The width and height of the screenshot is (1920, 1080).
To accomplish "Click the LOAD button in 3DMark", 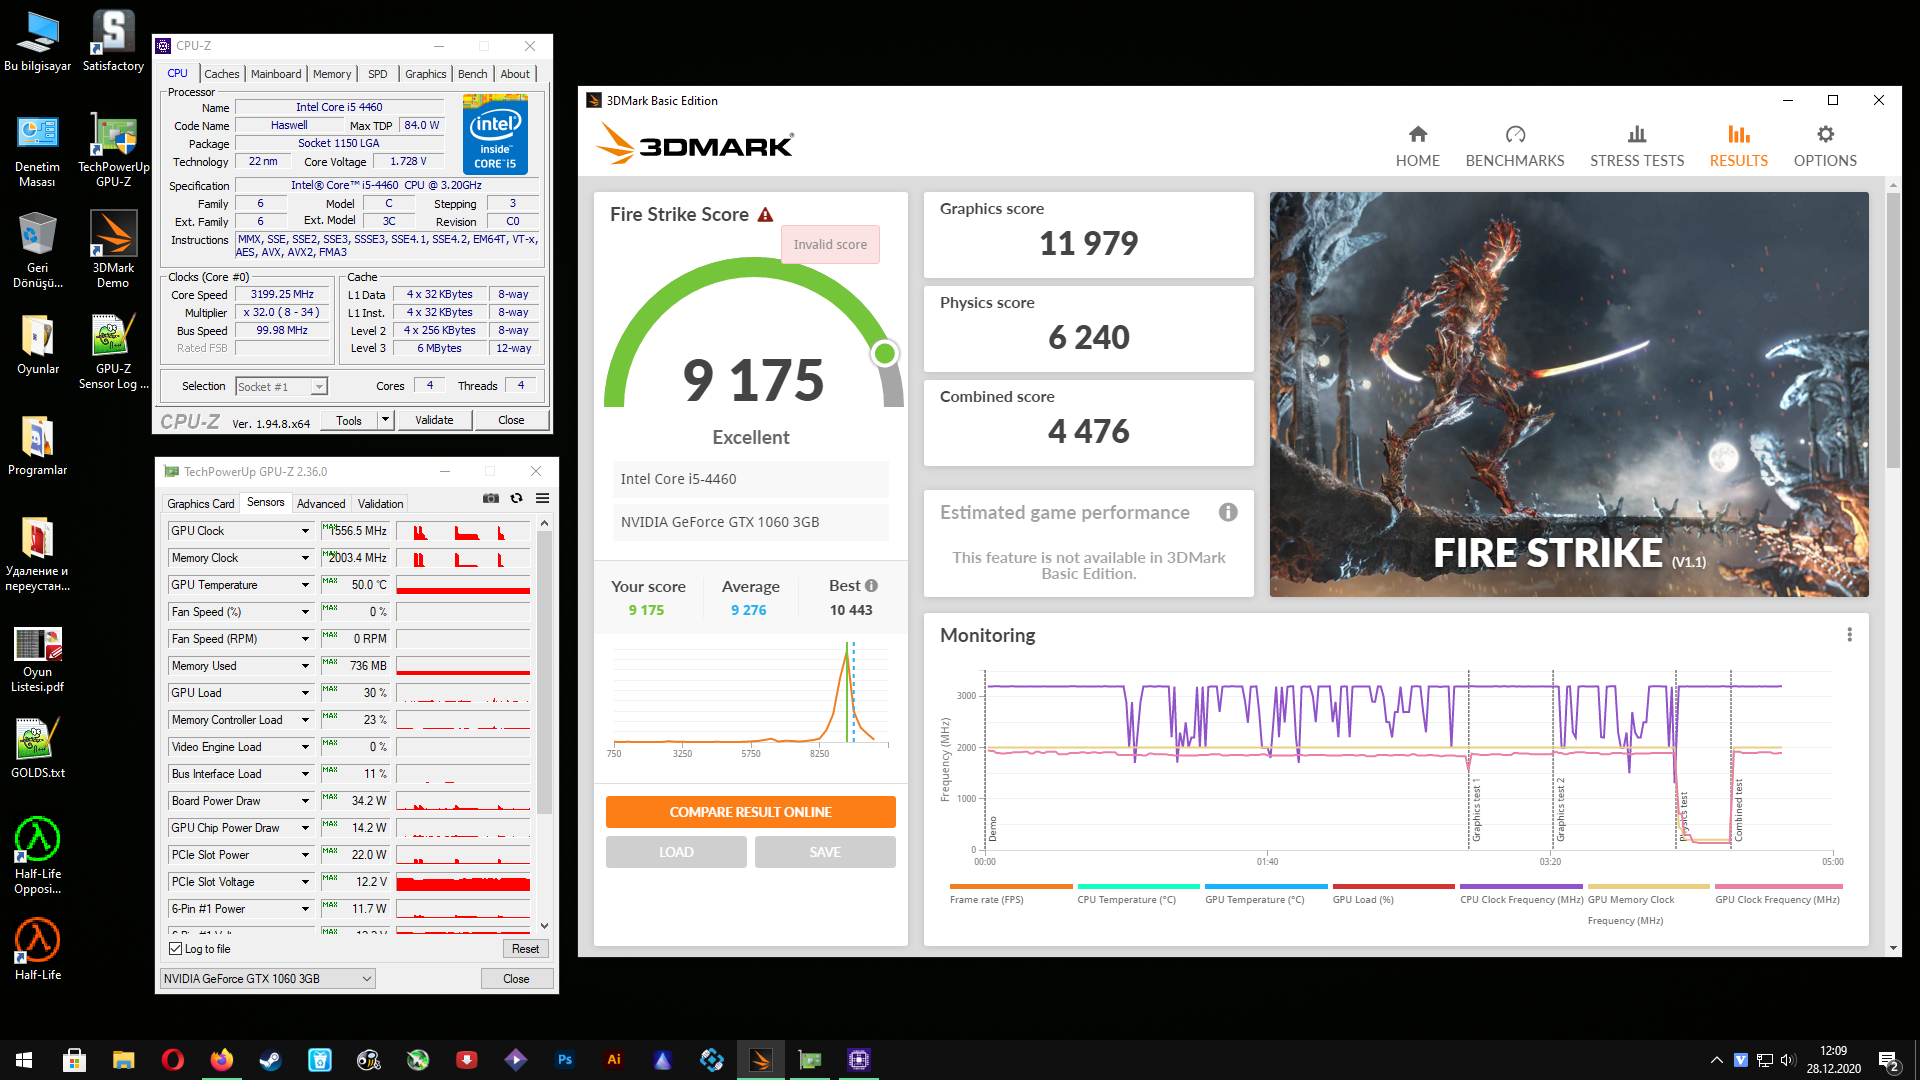I will (x=676, y=852).
